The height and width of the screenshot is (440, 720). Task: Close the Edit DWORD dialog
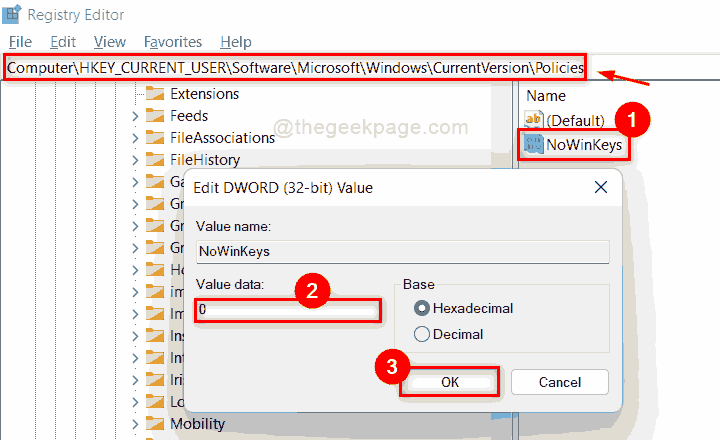pyautogui.click(x=601, y=187)
